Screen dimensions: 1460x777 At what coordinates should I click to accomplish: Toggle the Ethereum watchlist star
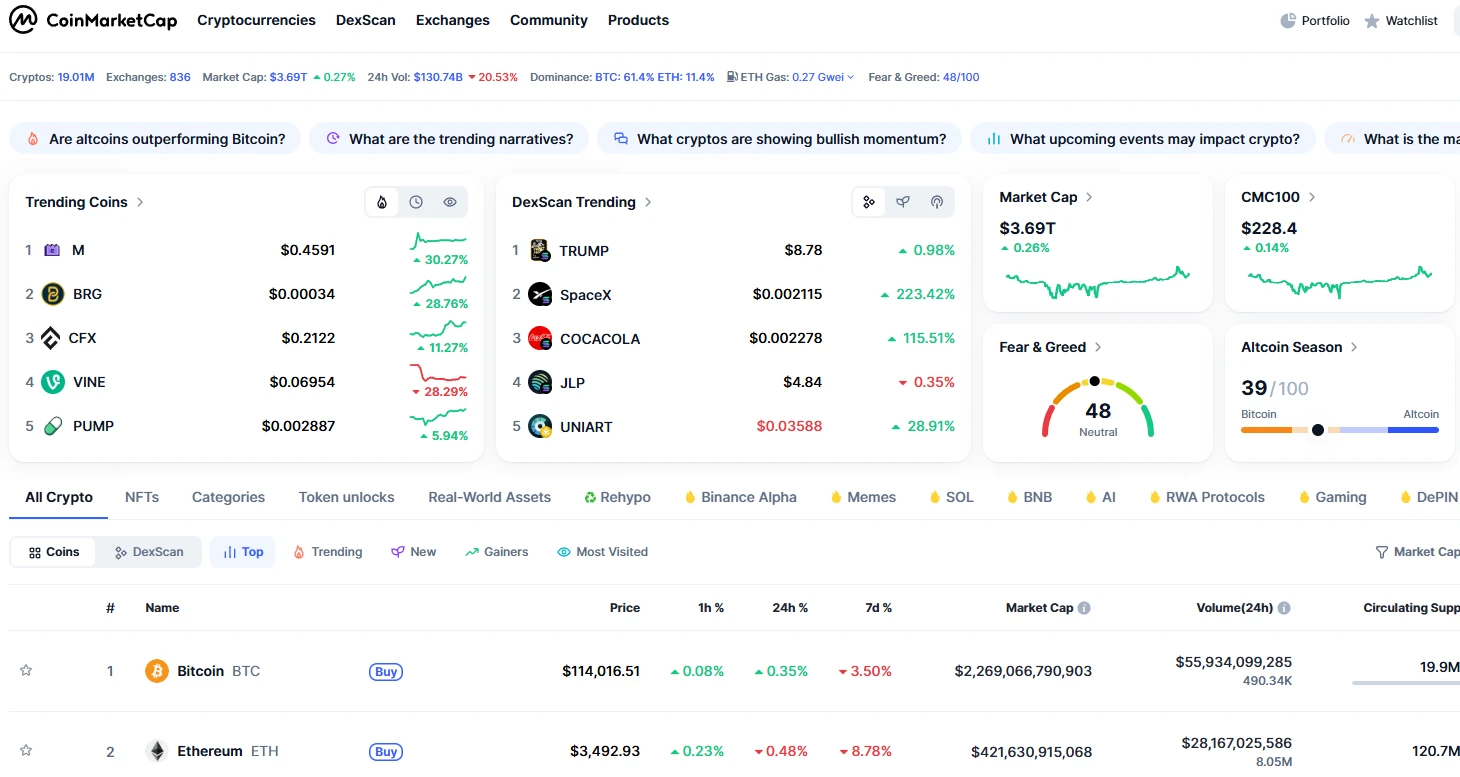coord(26,750)
